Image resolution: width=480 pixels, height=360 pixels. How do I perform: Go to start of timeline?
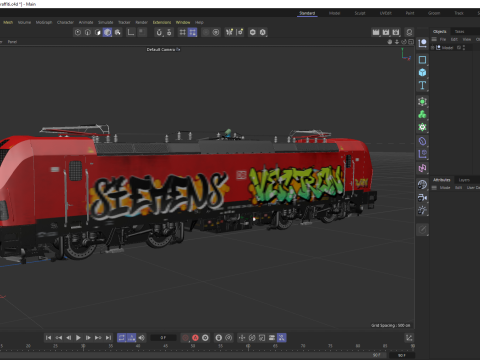pyautogui.click(x=49, y=338)
